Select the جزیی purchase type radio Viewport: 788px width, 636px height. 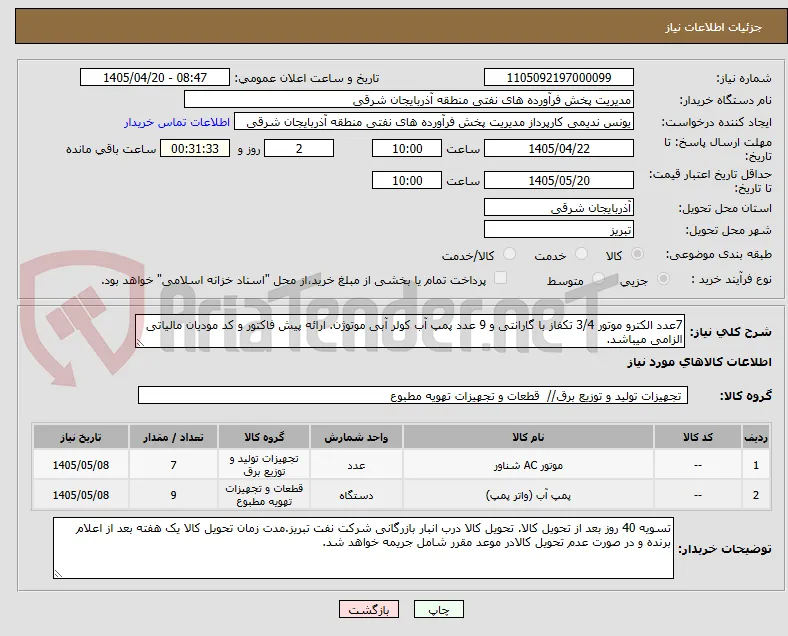click(663, 279)
